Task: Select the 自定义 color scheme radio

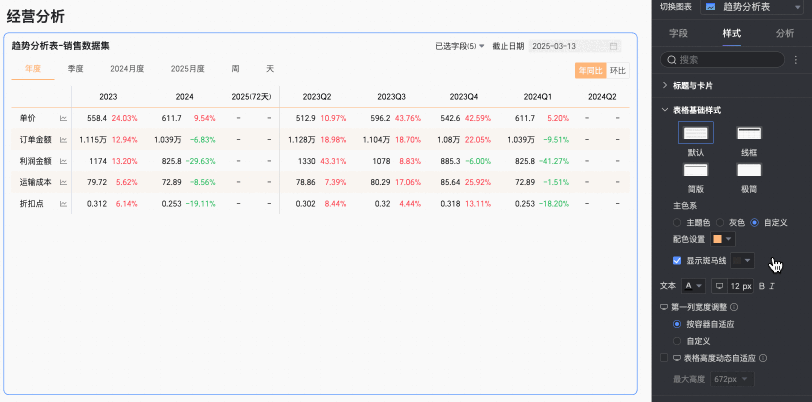Action: (x=755, y=223)
